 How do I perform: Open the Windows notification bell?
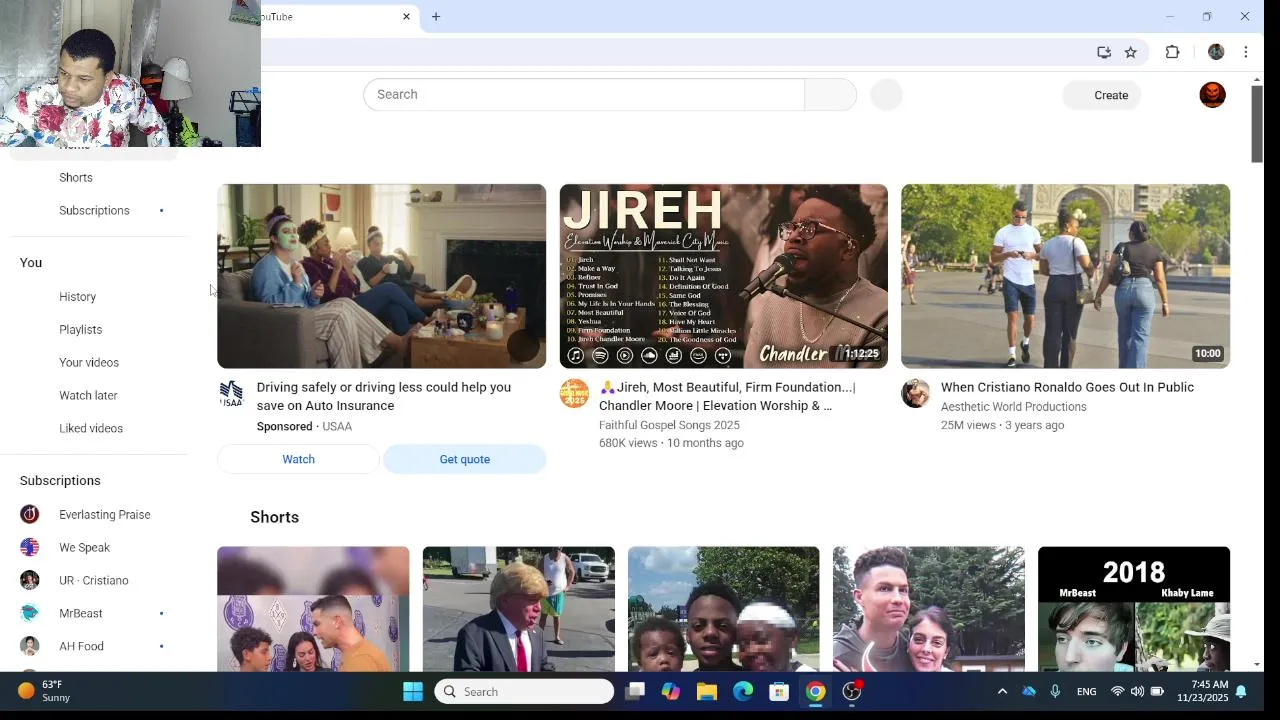point(1241,691)
